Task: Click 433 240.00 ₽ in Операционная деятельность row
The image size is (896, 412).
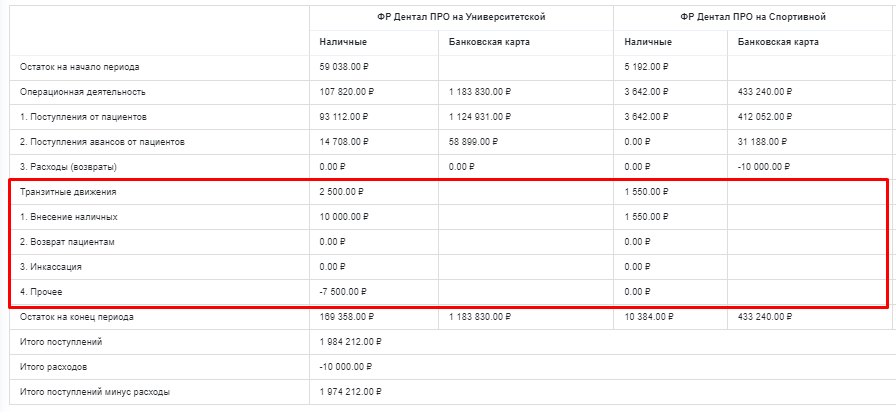Action: (765, 92)
